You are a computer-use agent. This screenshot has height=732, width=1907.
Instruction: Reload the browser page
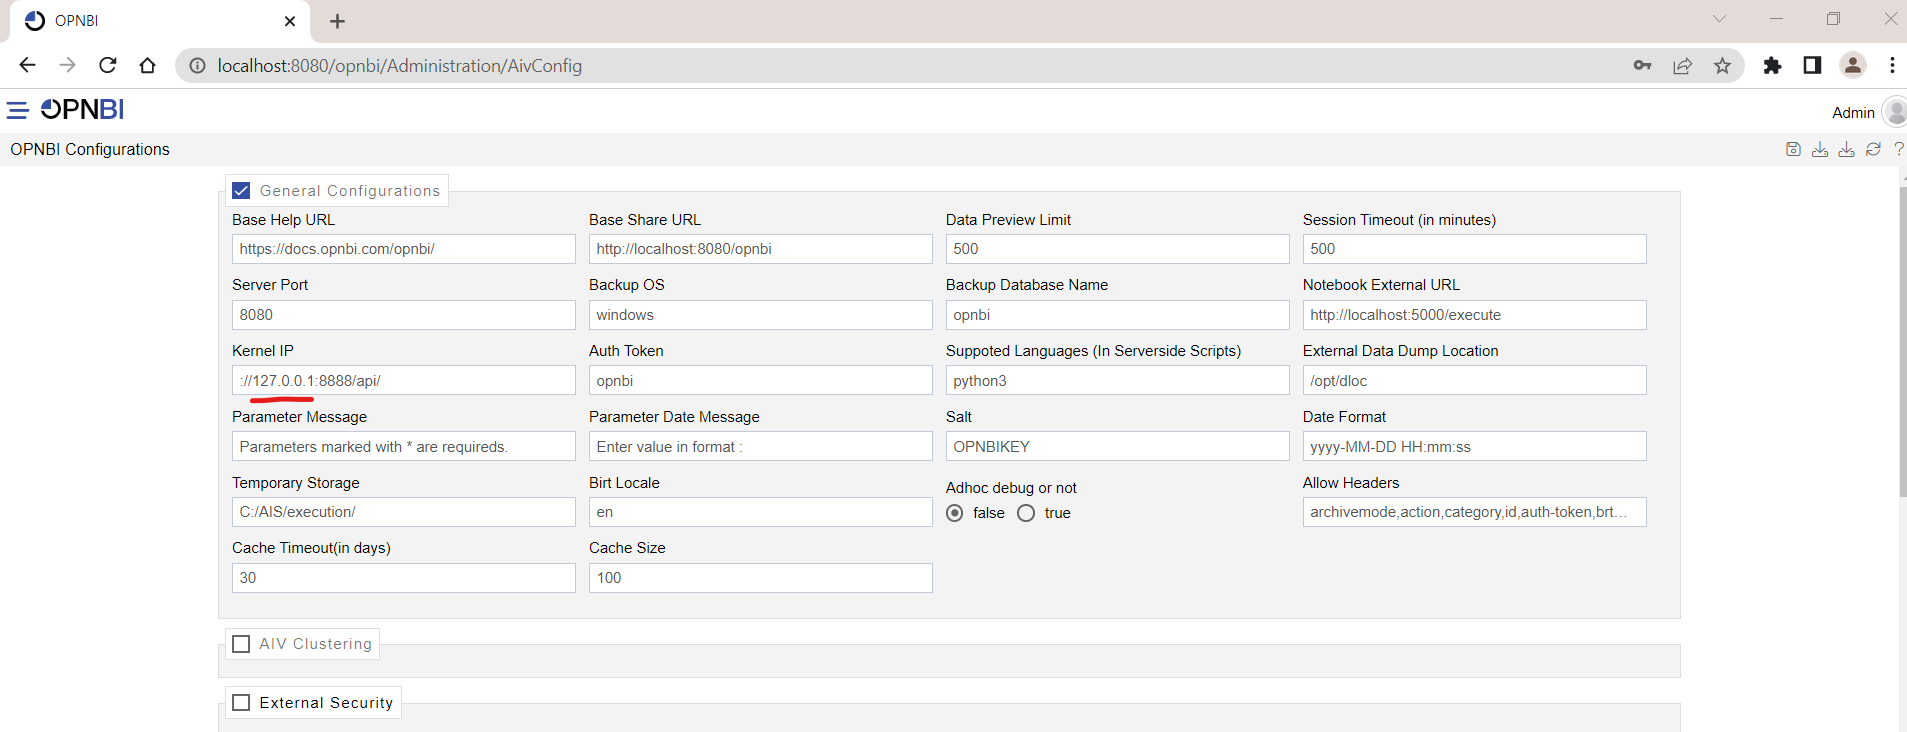pos(107,65)
